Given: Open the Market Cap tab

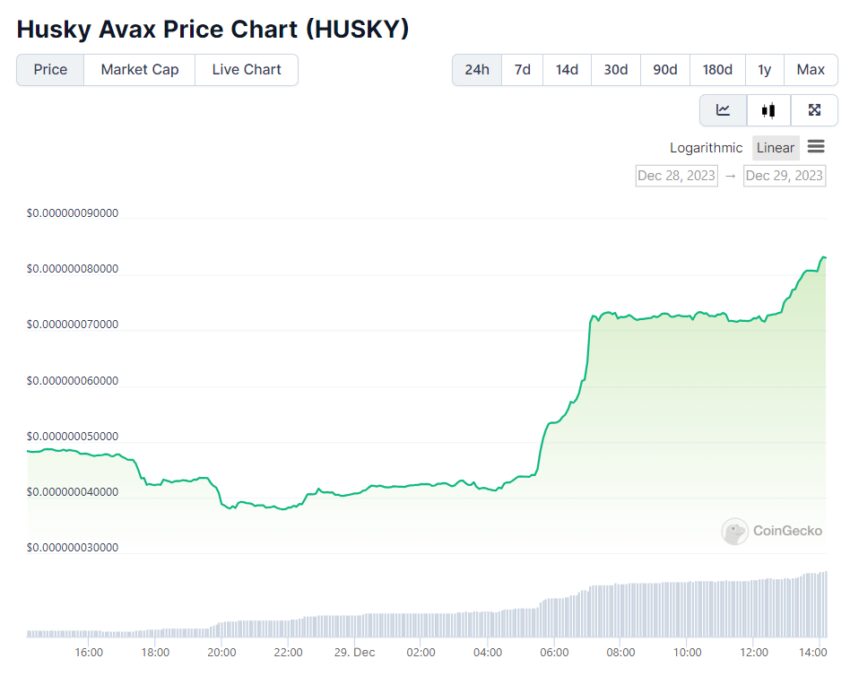Looking at the screenshot, I should [x=139, y=70].
